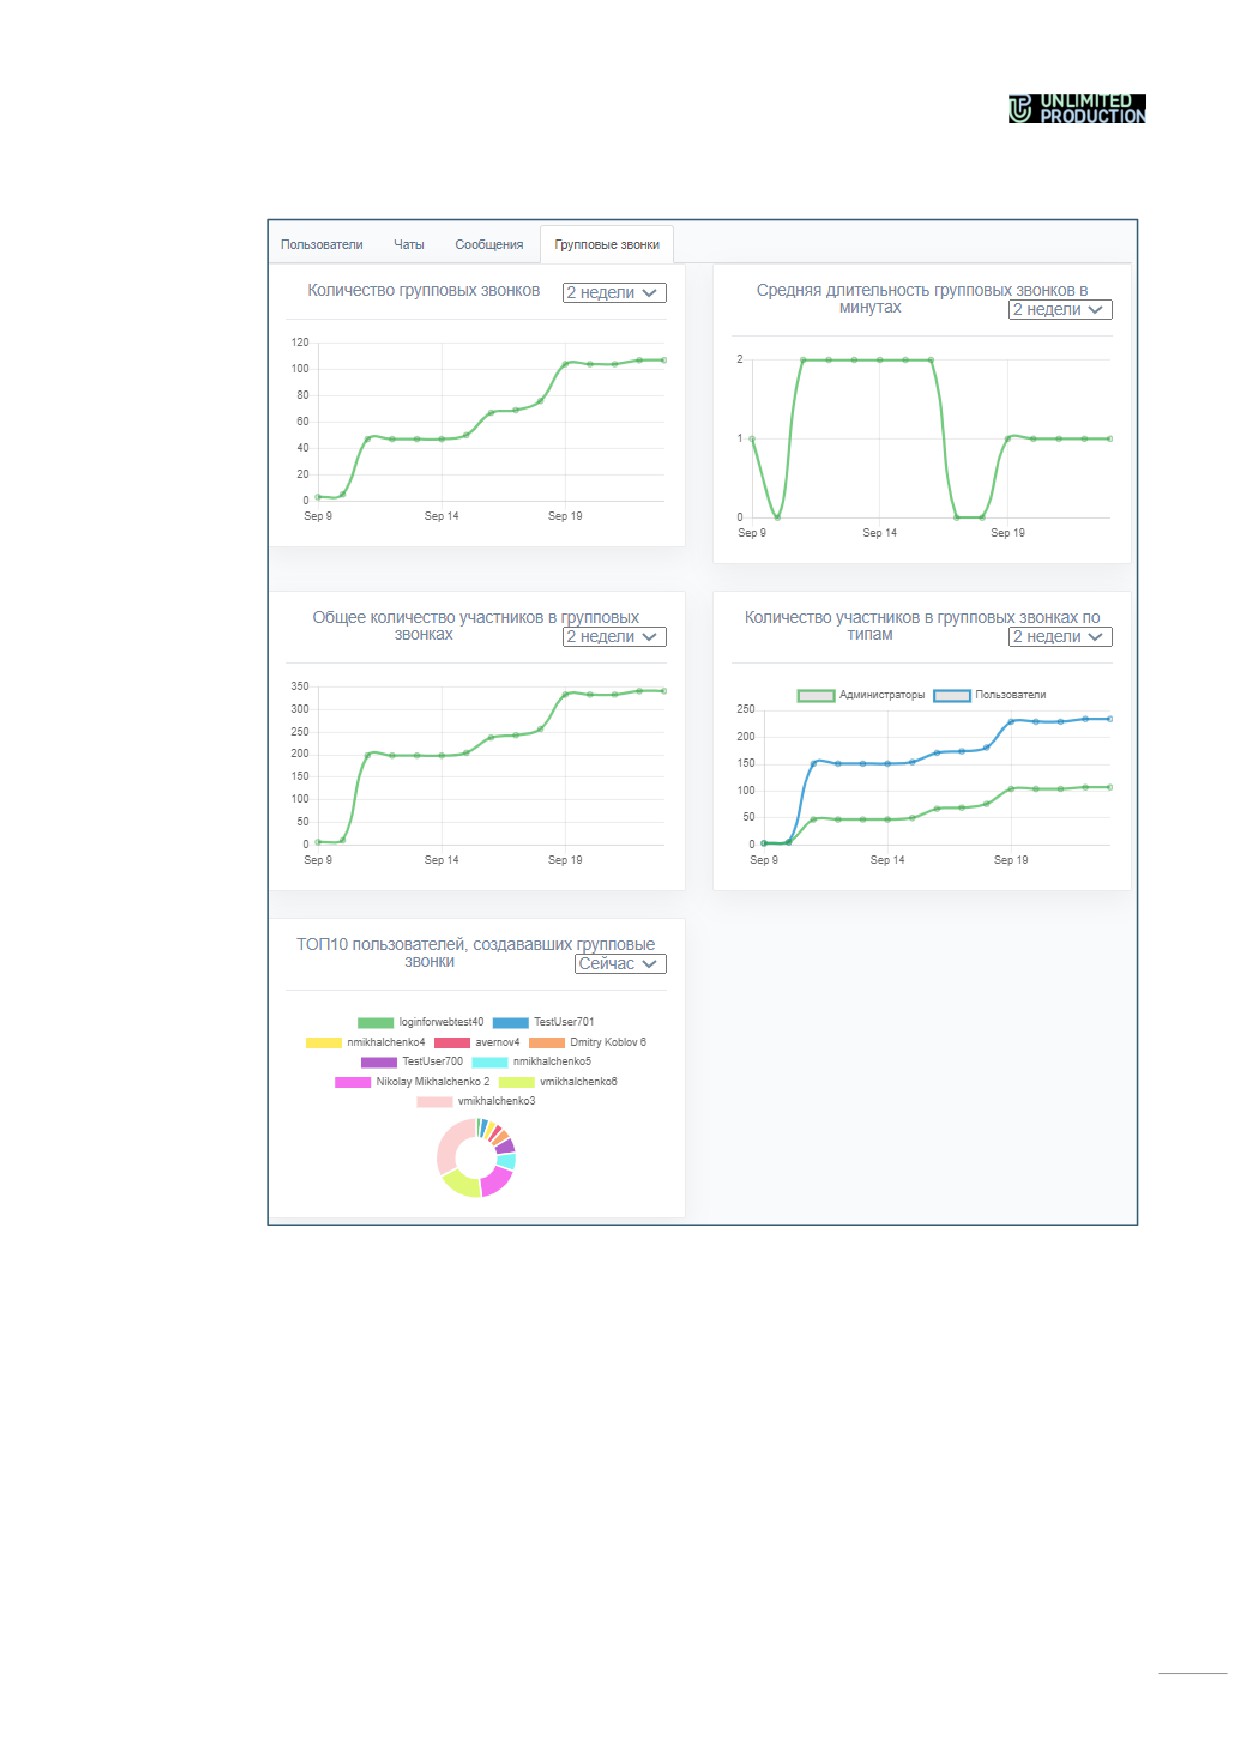Click the nmikhalchenko4 yellow legend swatch
This screenshot has height=1752, width=1239.
324,1043
